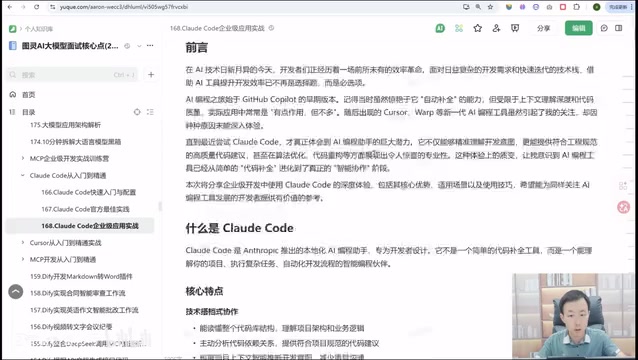
Task: Click the browser update pill button
Action: pyautogui.click(x=620, y=7)
